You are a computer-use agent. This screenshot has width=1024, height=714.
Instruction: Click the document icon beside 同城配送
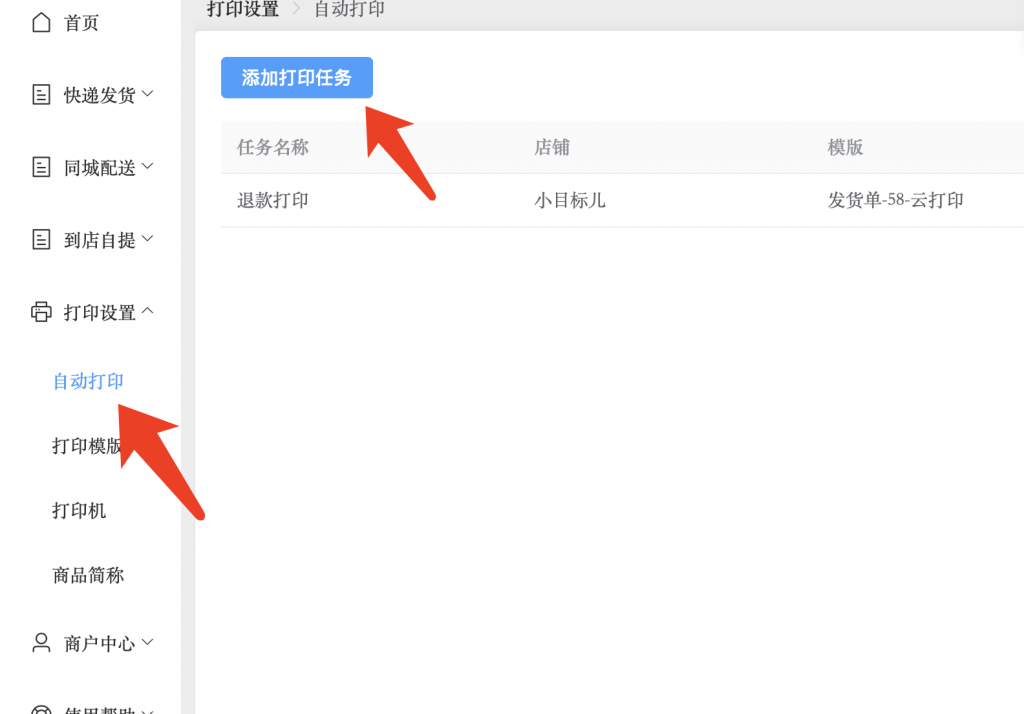(41, 167)
